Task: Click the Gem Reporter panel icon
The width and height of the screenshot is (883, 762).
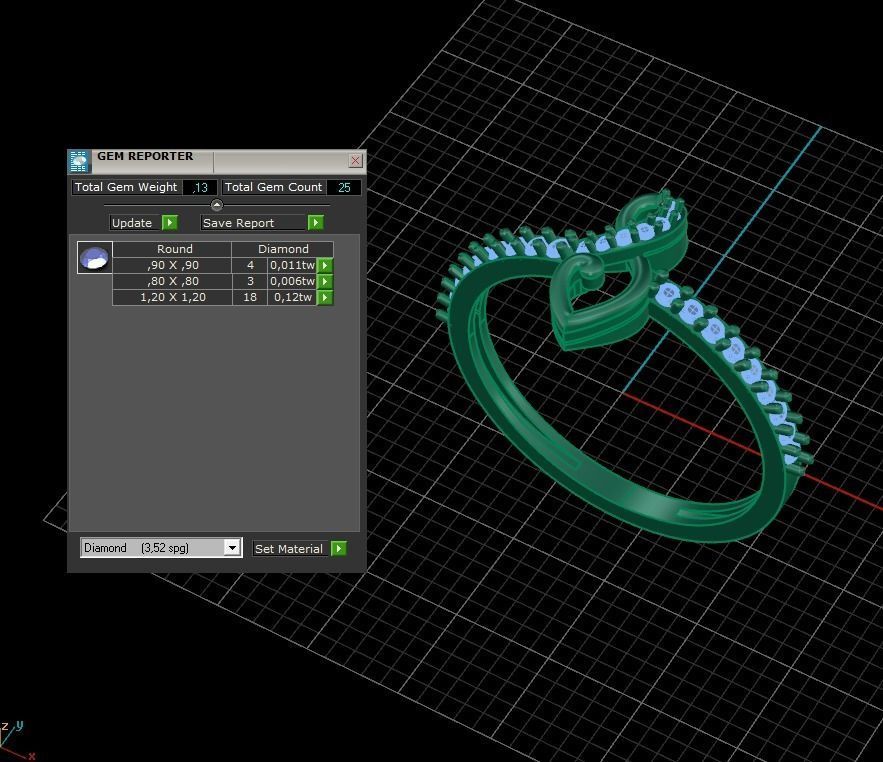Action: tap(79, 162)
